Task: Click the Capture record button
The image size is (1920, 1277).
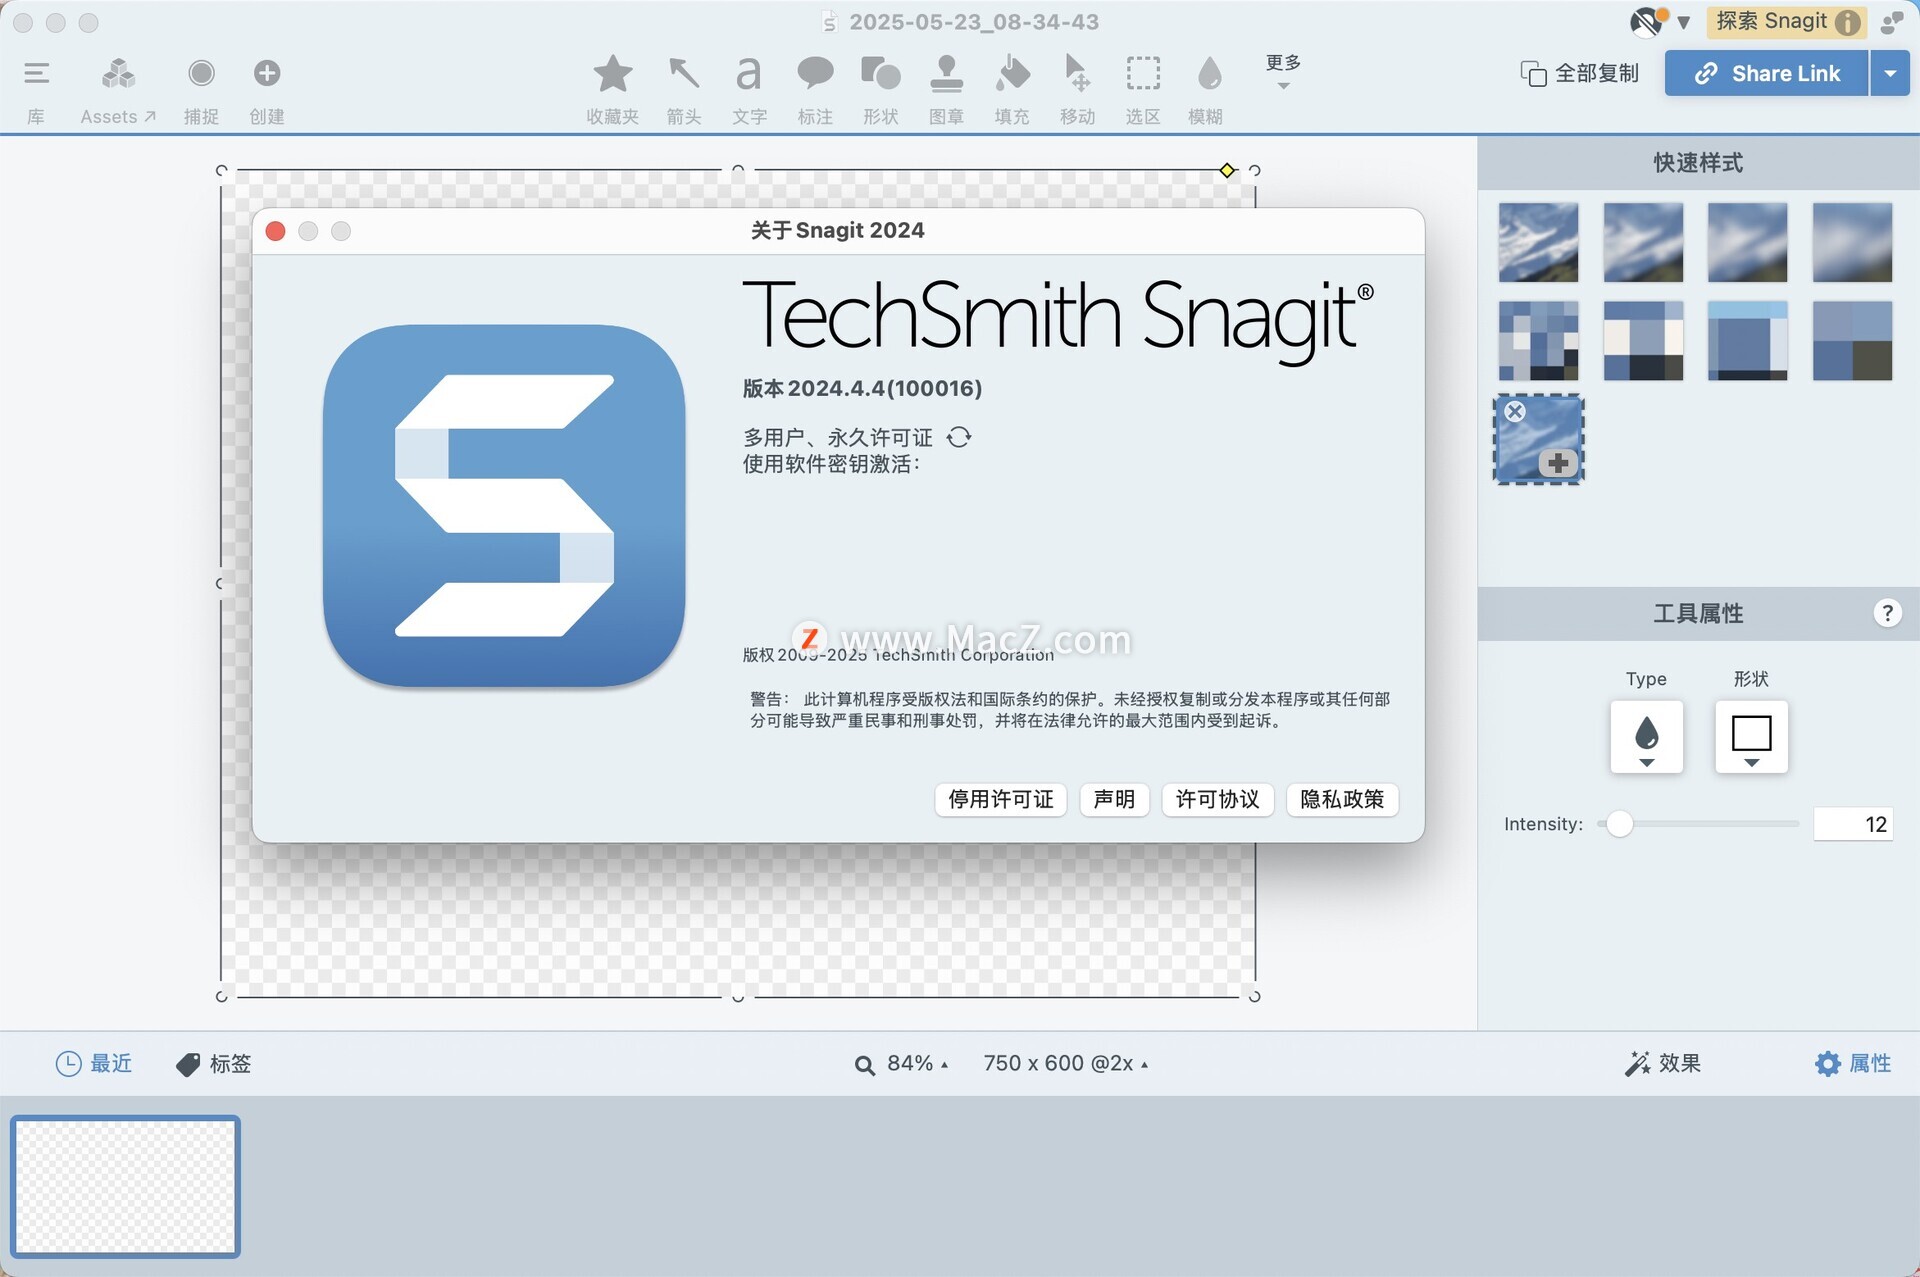Action: [201, 73]
